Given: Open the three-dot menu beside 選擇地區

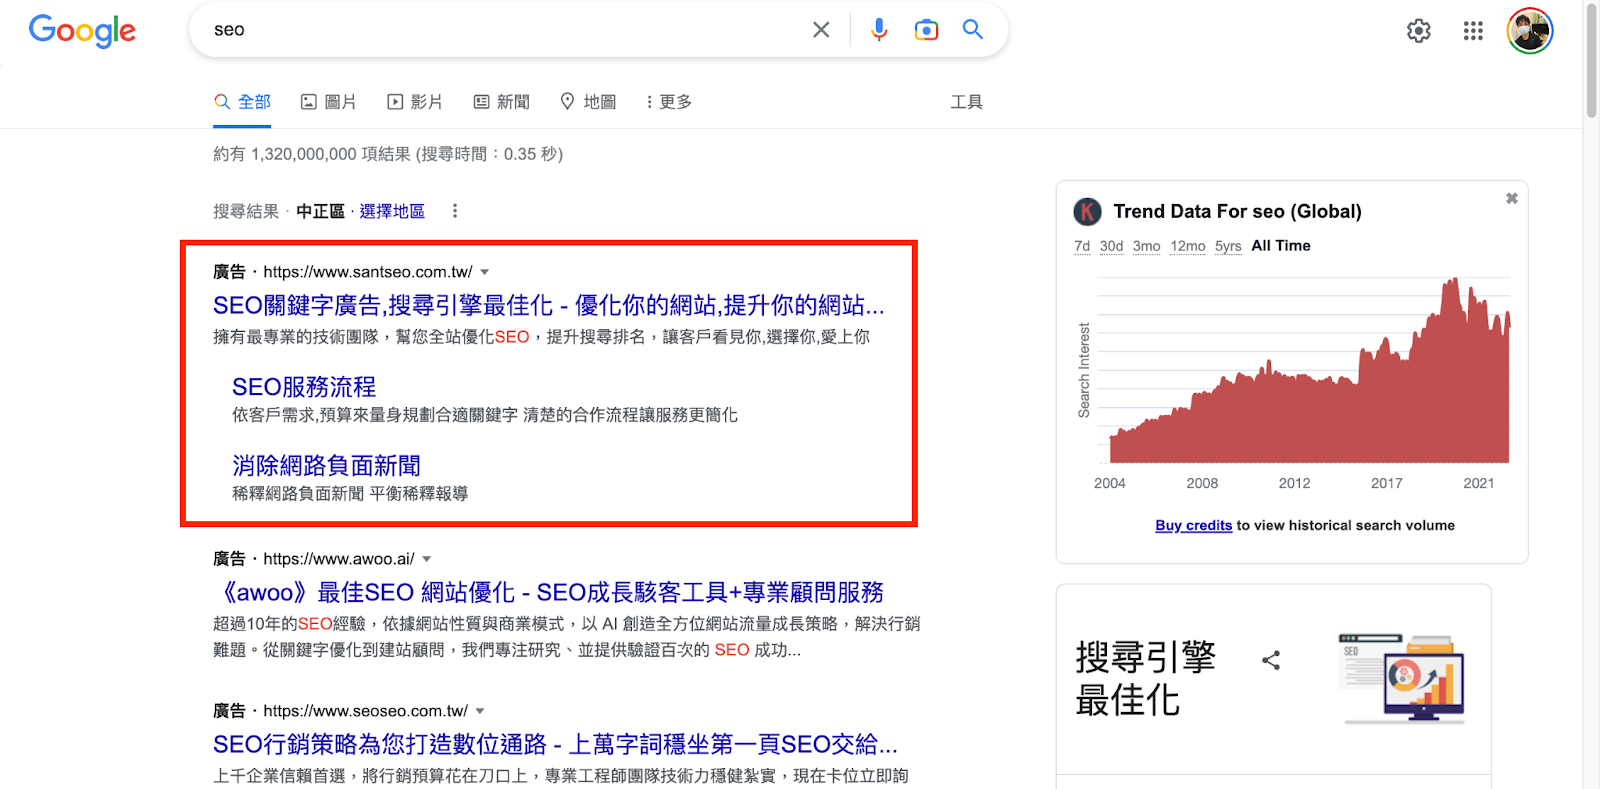Looking at the screenshot, I should (x=455, y=211).
